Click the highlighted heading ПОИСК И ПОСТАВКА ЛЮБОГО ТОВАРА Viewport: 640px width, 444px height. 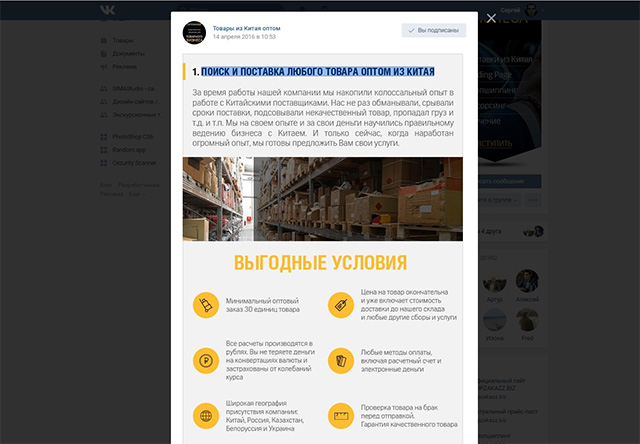(x=318, y=72)
